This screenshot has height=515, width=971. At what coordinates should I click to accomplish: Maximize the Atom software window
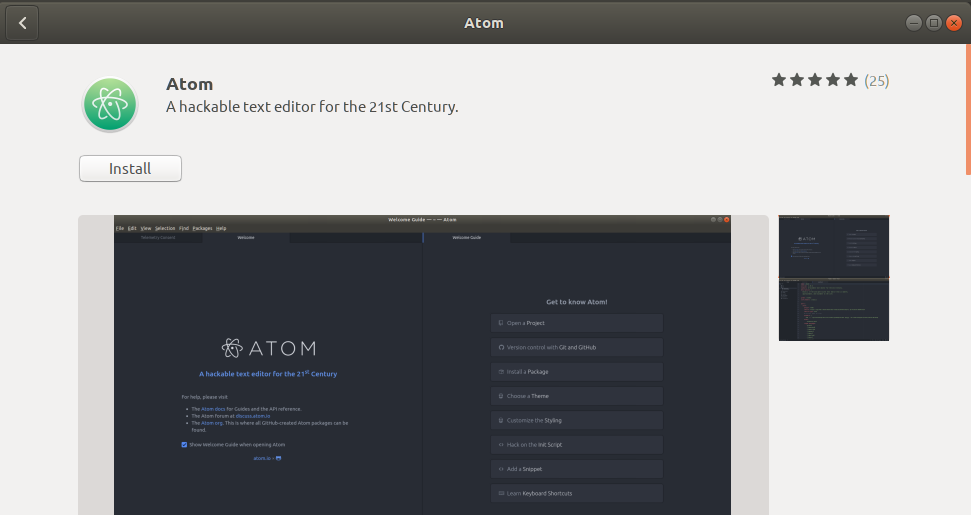(x=933, y=23)
